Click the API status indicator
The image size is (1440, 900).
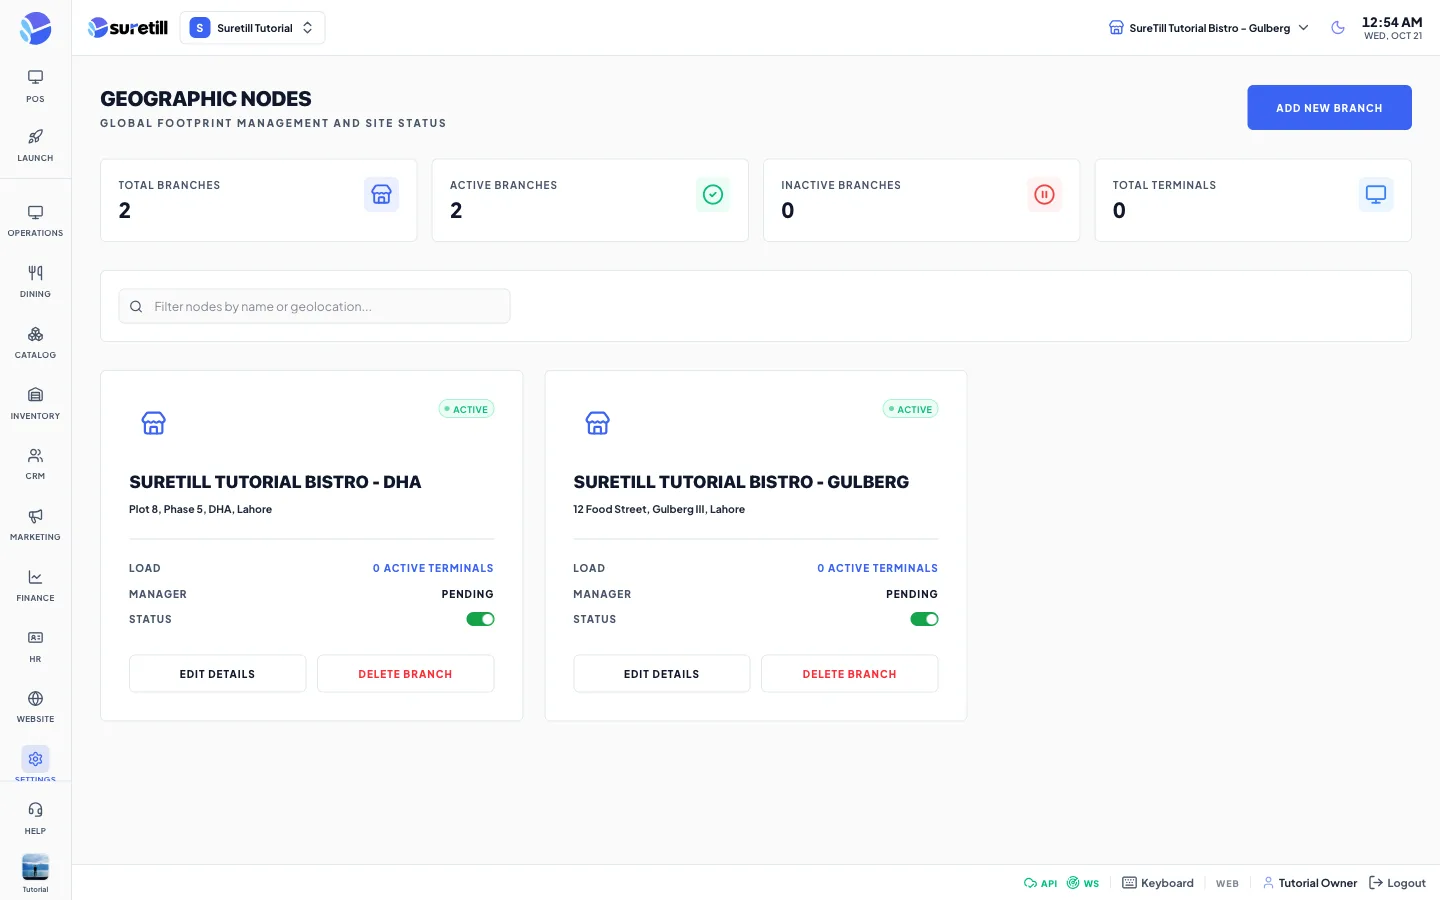tap(1040, 883)
